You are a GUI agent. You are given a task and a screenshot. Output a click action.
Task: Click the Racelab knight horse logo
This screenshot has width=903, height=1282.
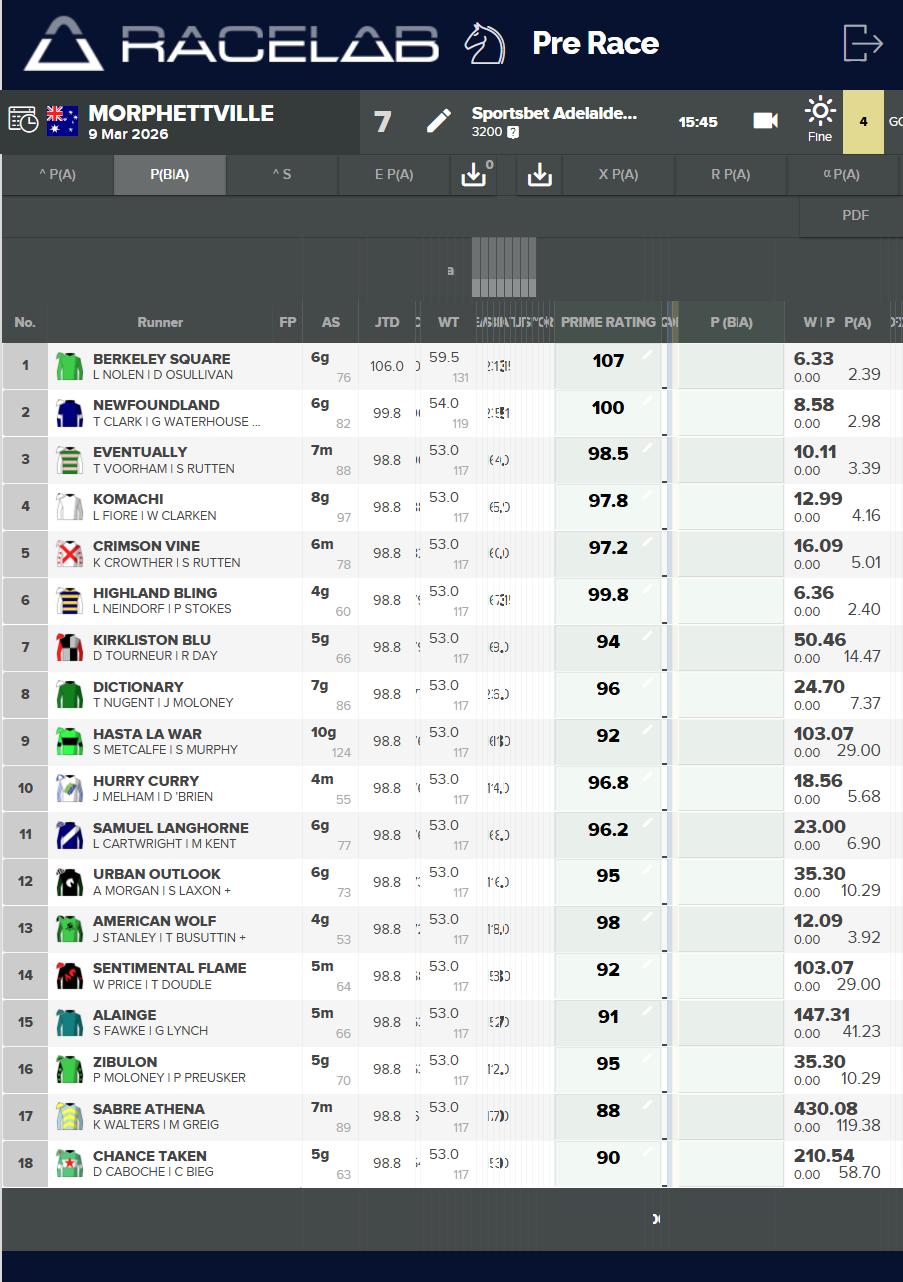(484, 44)
